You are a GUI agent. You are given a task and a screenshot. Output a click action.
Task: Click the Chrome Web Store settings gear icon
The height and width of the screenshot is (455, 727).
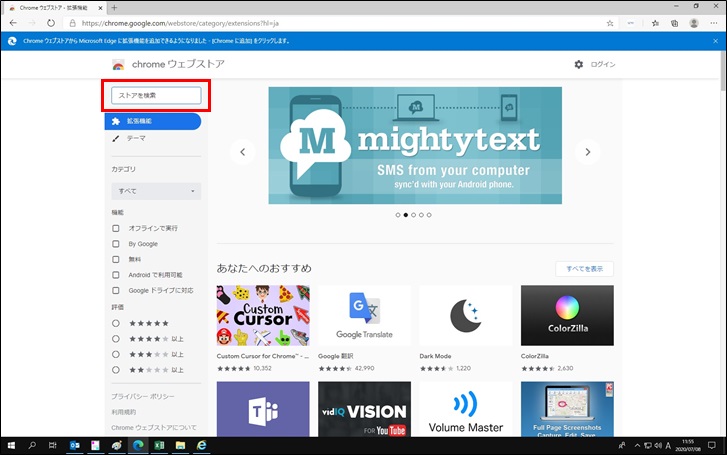pos(578,64)
